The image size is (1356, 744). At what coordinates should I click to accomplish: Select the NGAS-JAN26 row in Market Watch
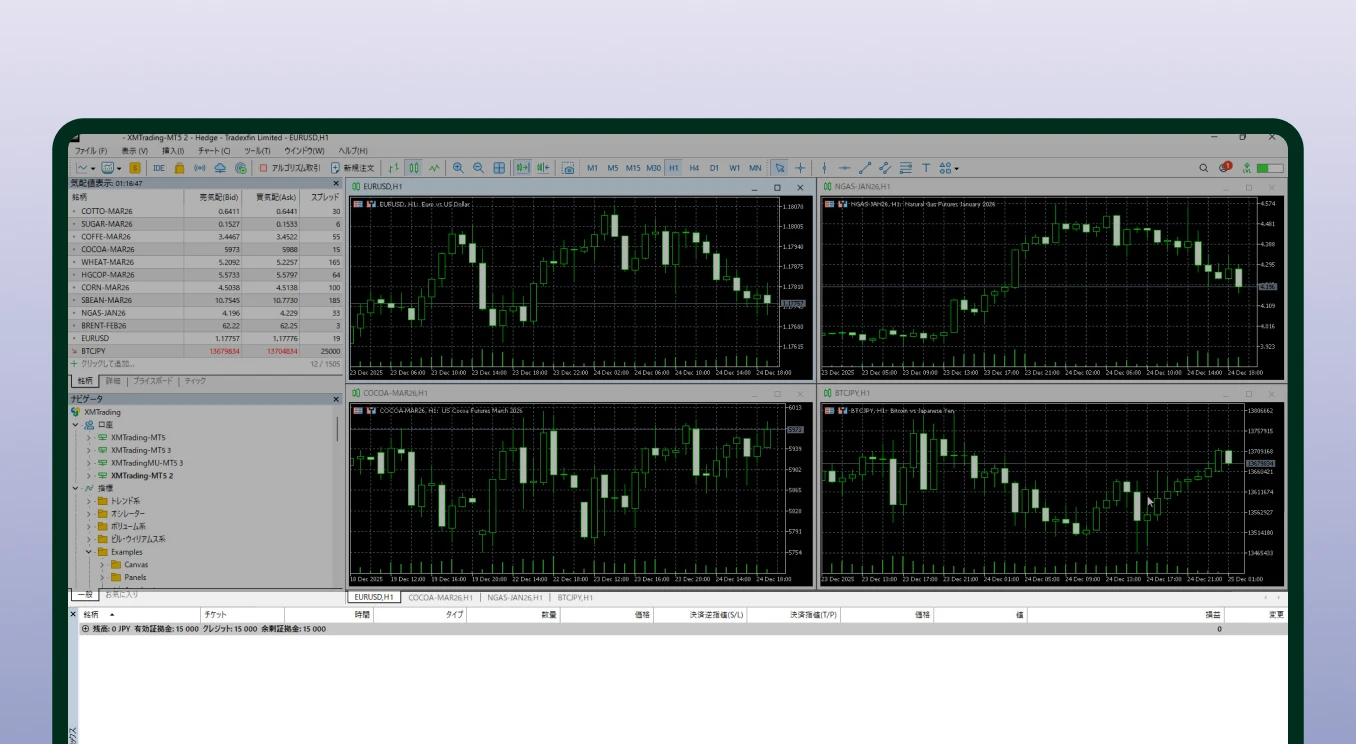(103, 312)
